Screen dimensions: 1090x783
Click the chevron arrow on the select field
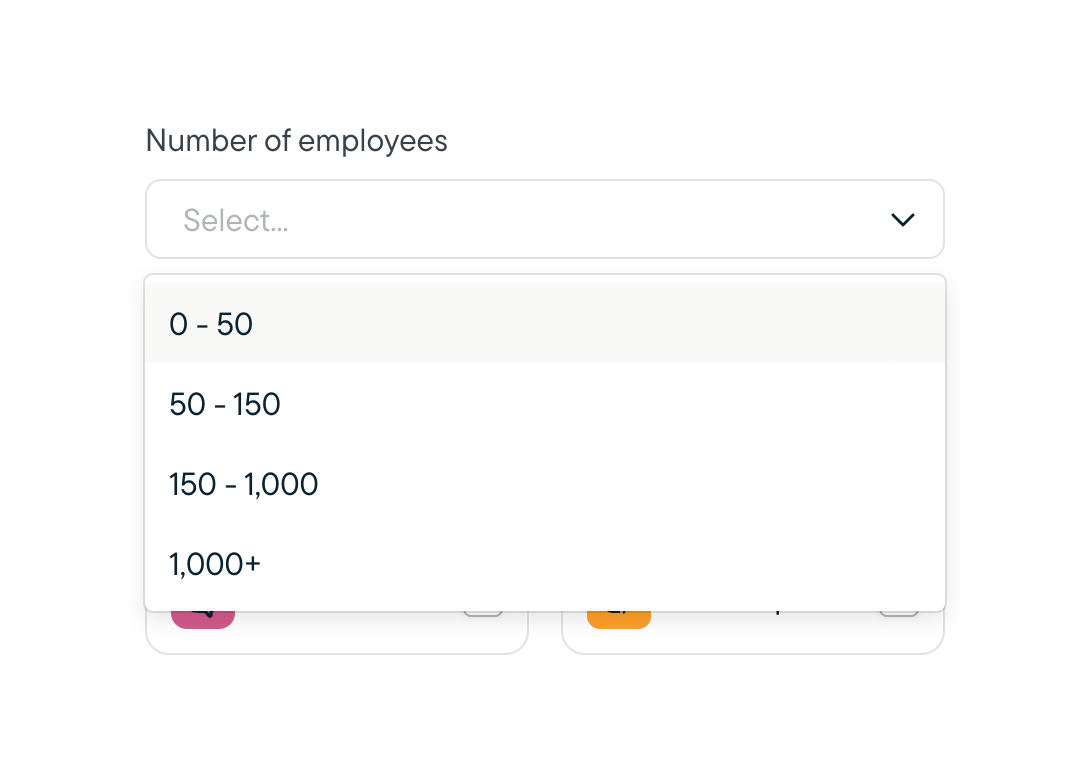pos(903,219)
